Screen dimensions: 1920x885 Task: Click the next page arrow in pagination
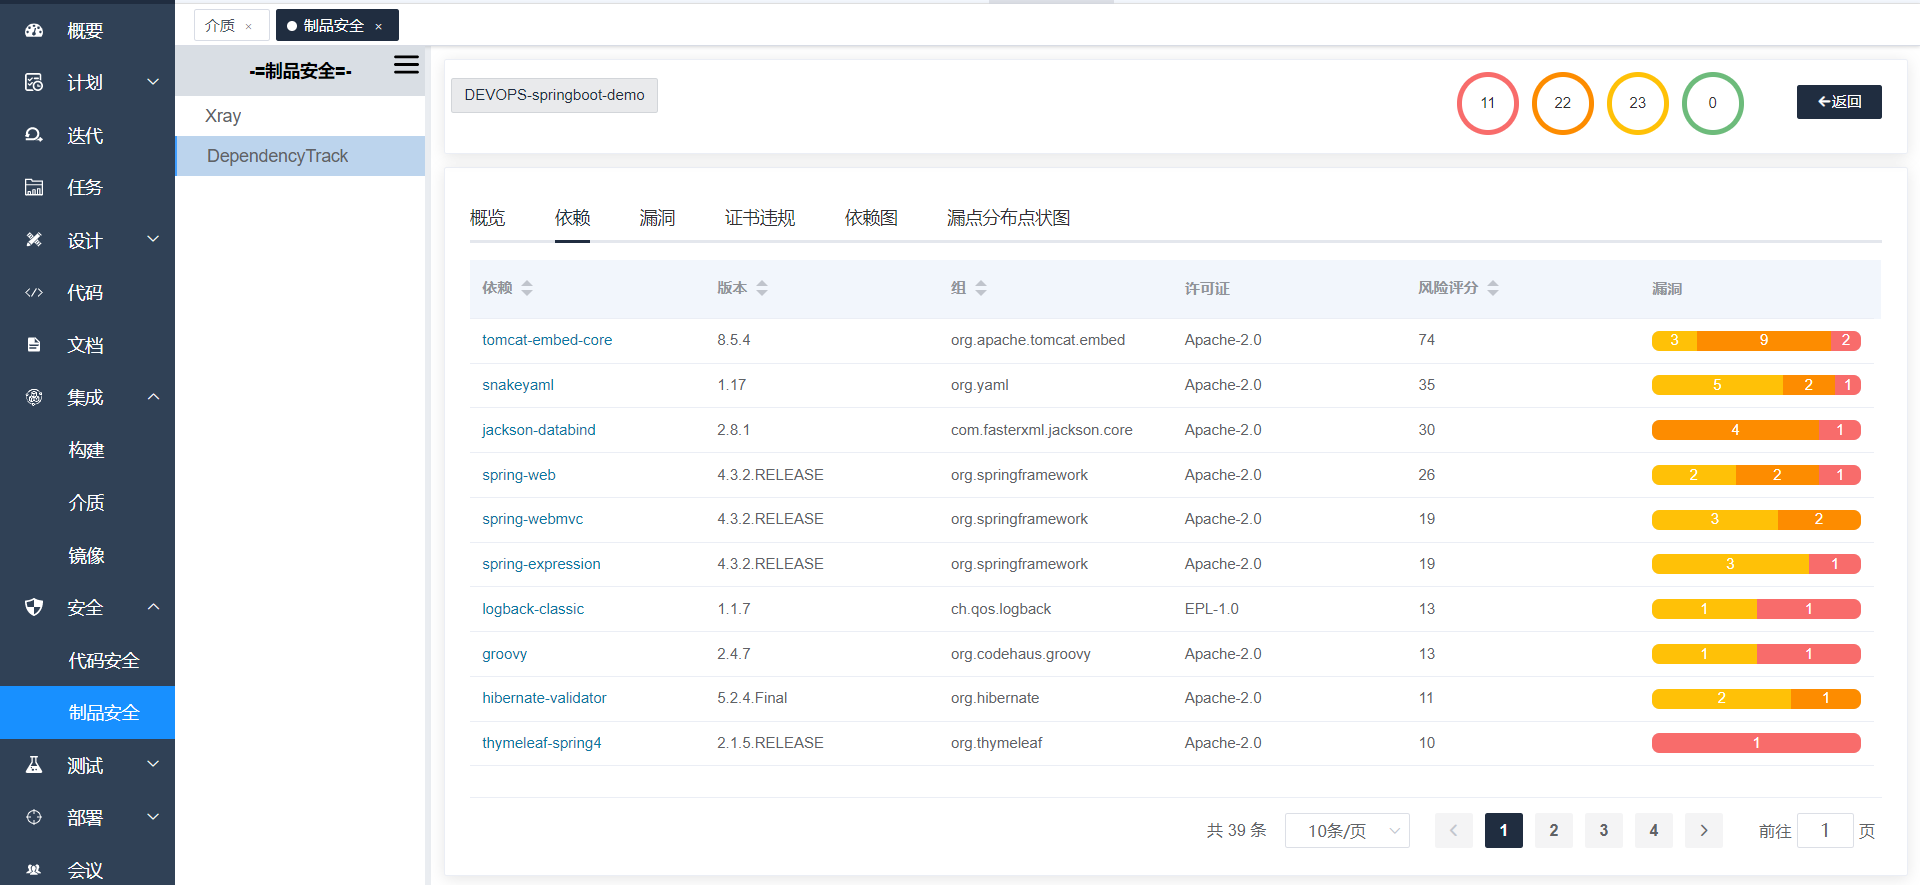tap(1703, 831)
